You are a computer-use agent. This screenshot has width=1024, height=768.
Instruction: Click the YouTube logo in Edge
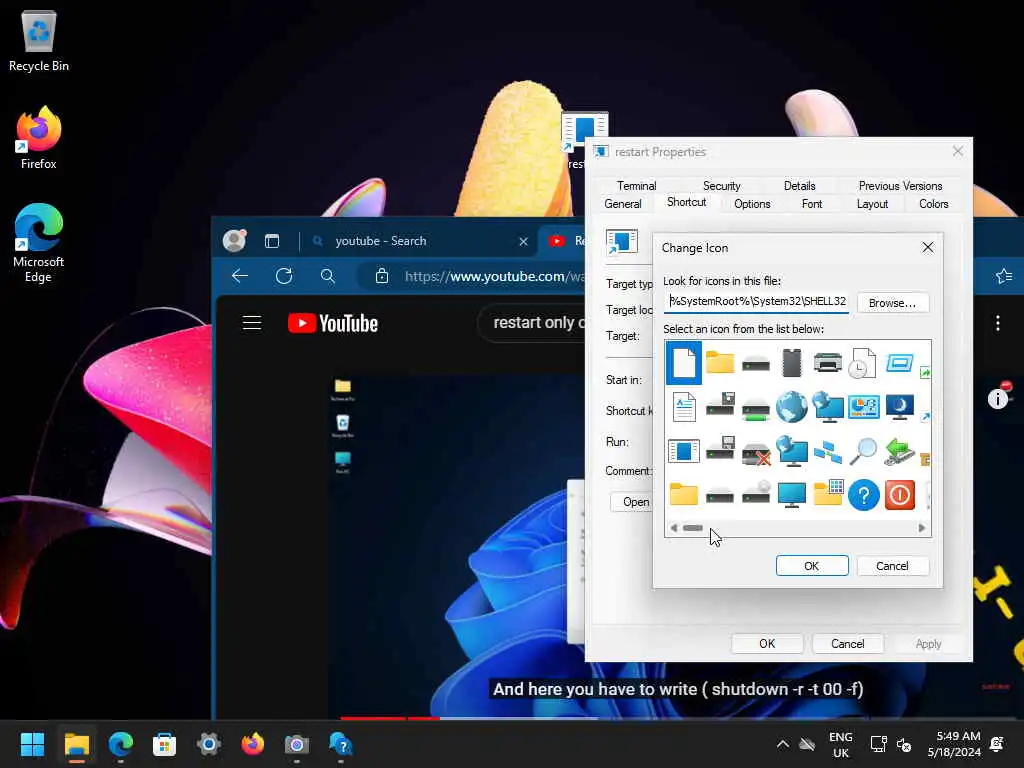coord(333,323)
